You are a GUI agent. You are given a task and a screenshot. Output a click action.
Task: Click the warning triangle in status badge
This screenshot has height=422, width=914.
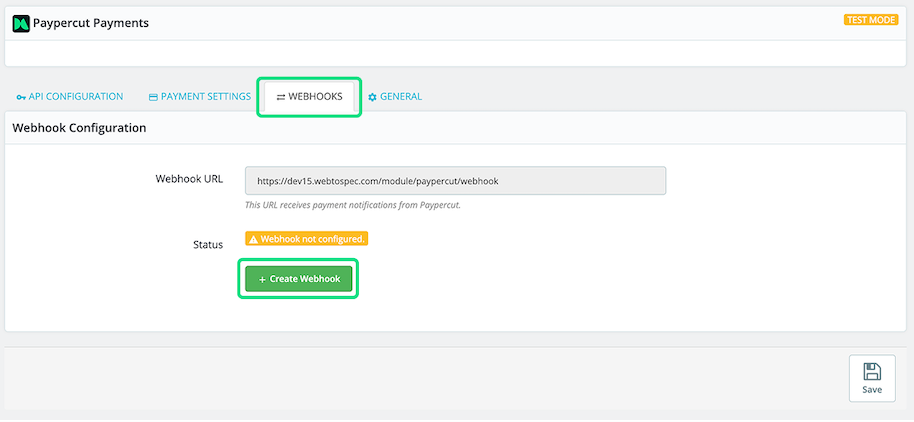coord(253,239)
